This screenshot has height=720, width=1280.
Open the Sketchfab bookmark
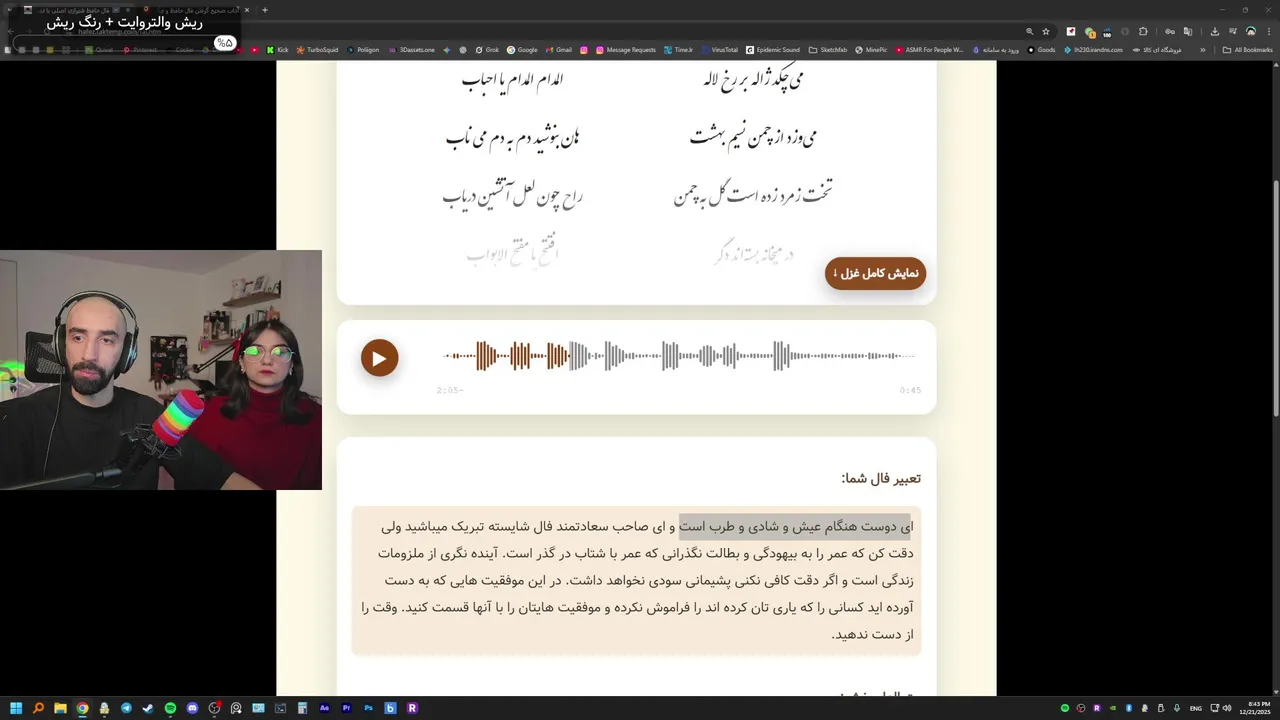tap(828, 50)
